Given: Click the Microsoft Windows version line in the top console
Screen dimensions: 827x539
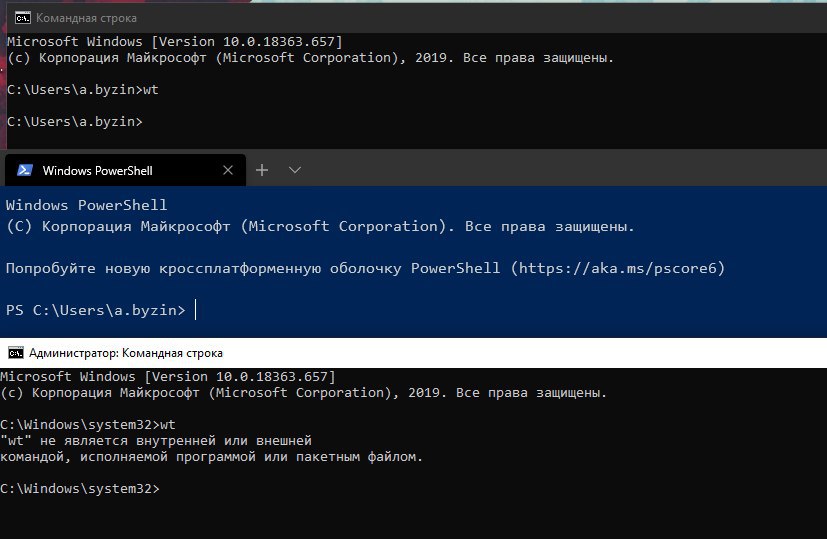Looking at the screenshot, I should (175, 42).
